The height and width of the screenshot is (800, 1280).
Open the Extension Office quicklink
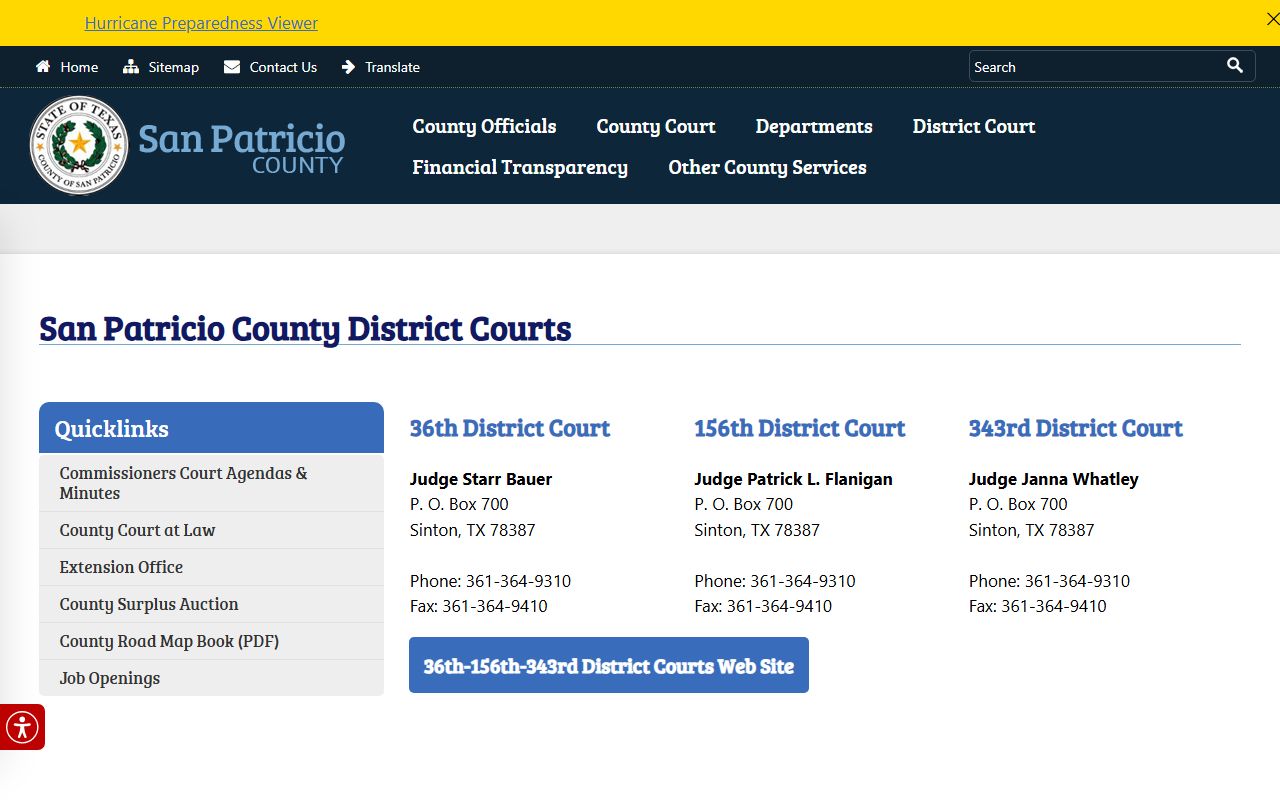[x=211, y=567]
